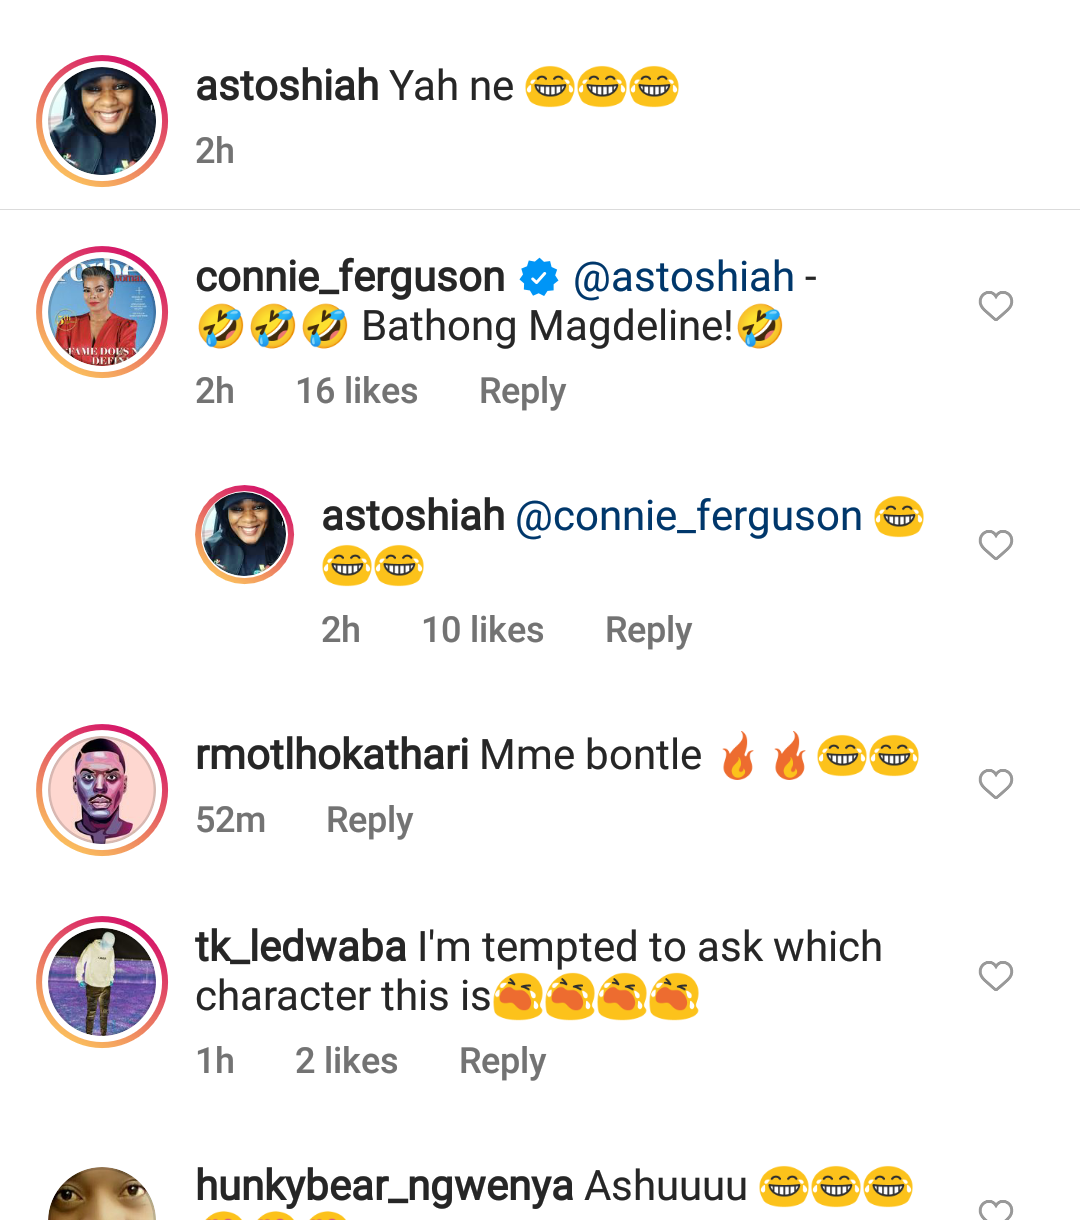The width and height of the screenshot is (1080, 1220).
Task: Open tk_ledwaba's profile picture
Action: tap(102, 982)
